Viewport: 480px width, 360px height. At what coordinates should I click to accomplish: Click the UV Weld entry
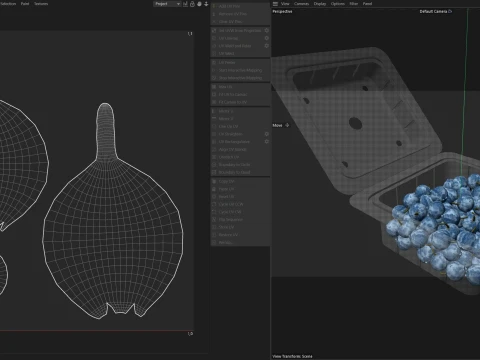(240, 53)
